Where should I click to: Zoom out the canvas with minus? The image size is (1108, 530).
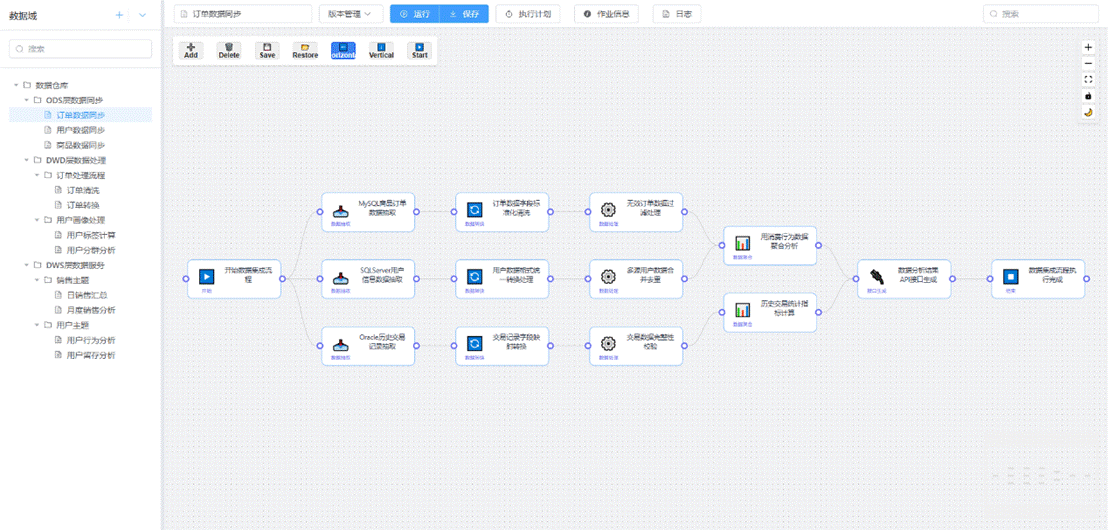pos(1088,63)
